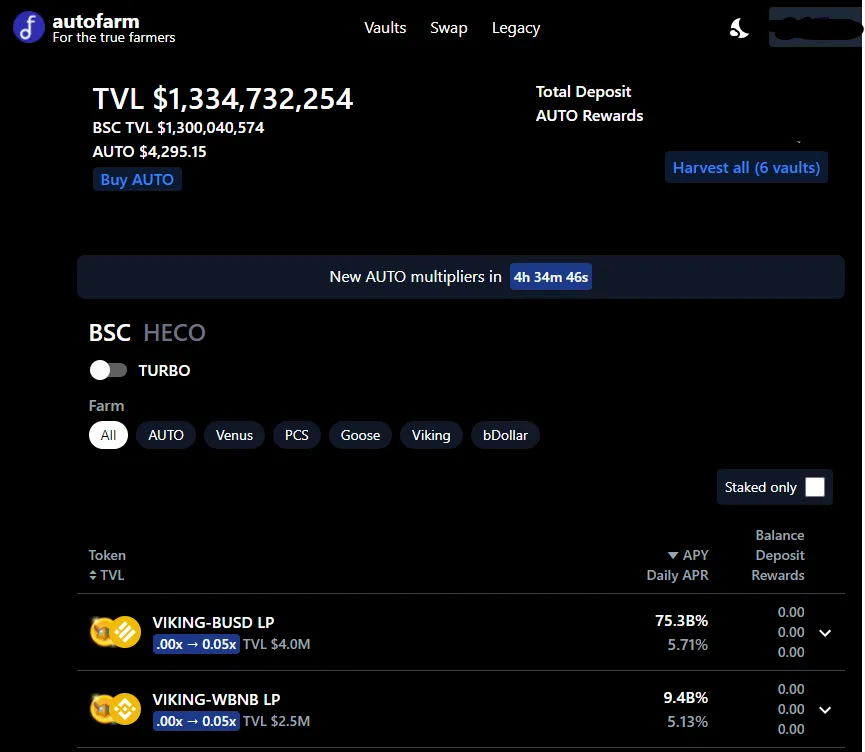Click the Buy AUTO button

click(137, 179)
